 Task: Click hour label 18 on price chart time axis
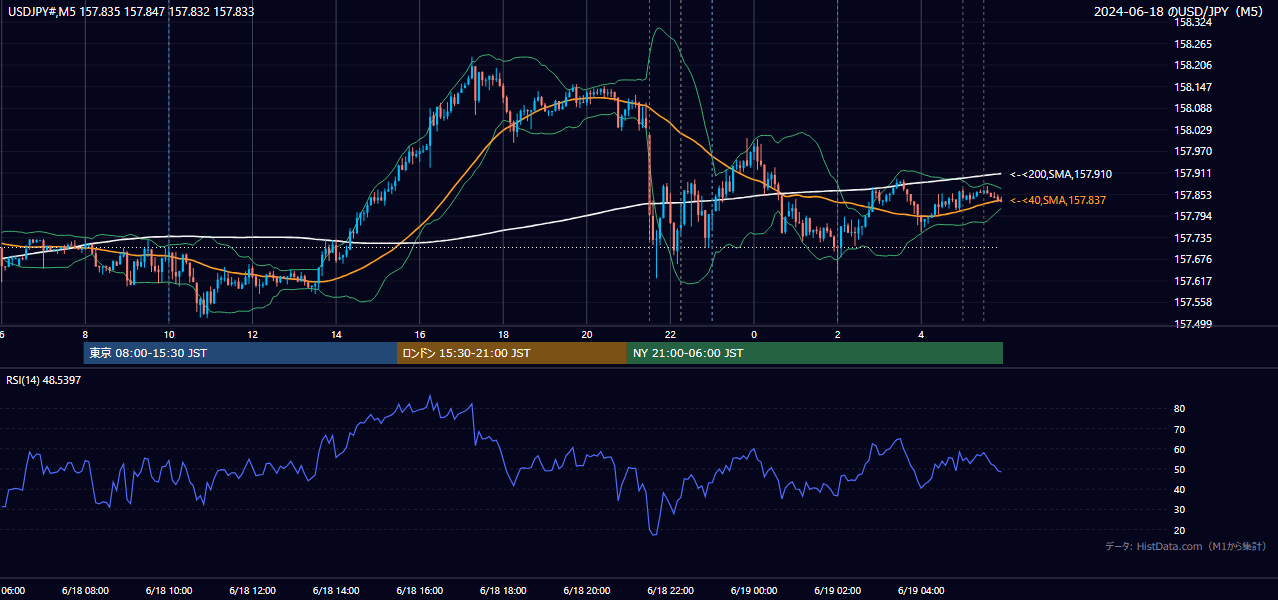(503, 335)
